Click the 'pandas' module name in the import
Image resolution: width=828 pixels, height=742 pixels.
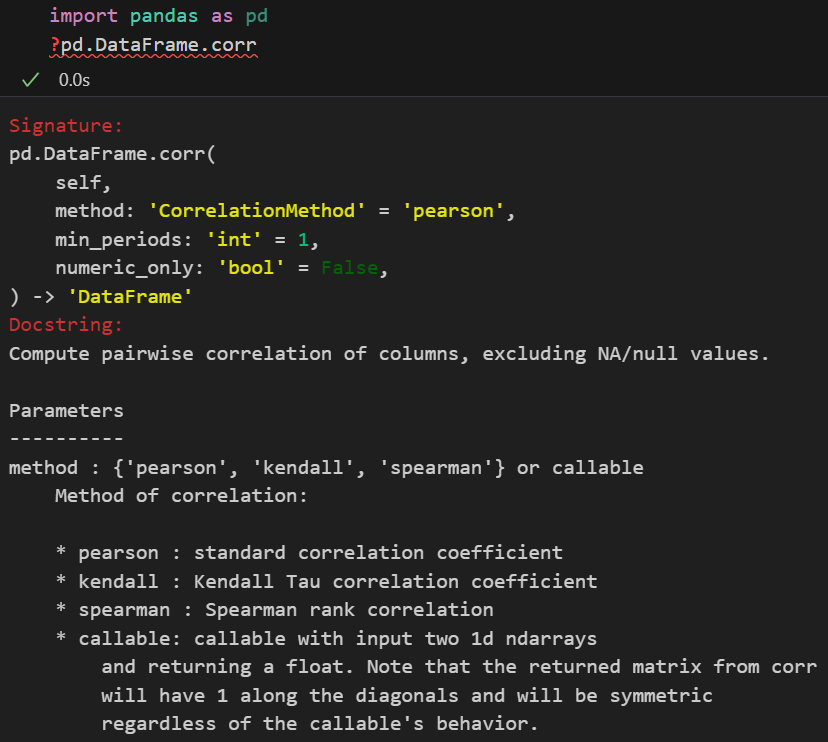point(164,16)
